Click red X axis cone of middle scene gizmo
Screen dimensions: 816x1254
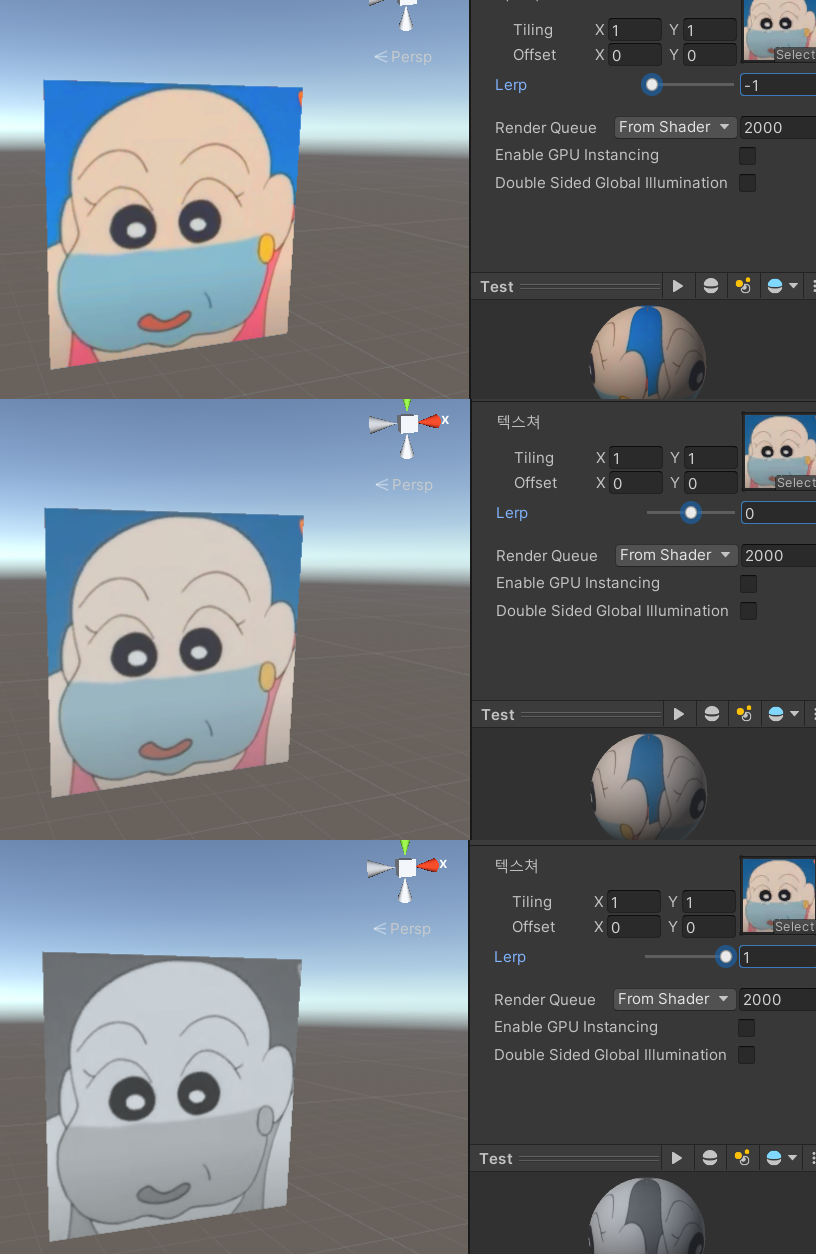pos(430,422)
